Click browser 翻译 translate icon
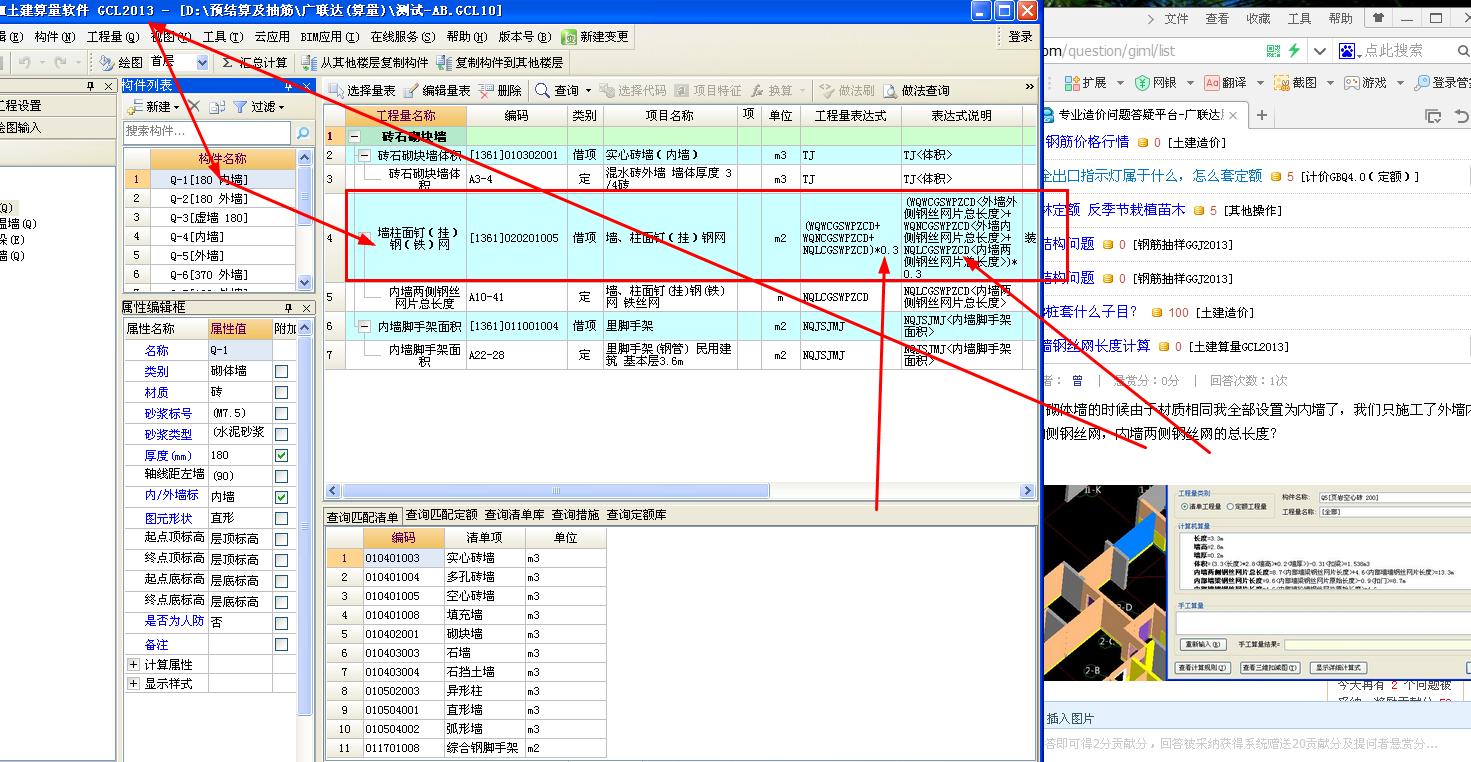This screenshot has width=1471, height=762. coord(1211,83)
